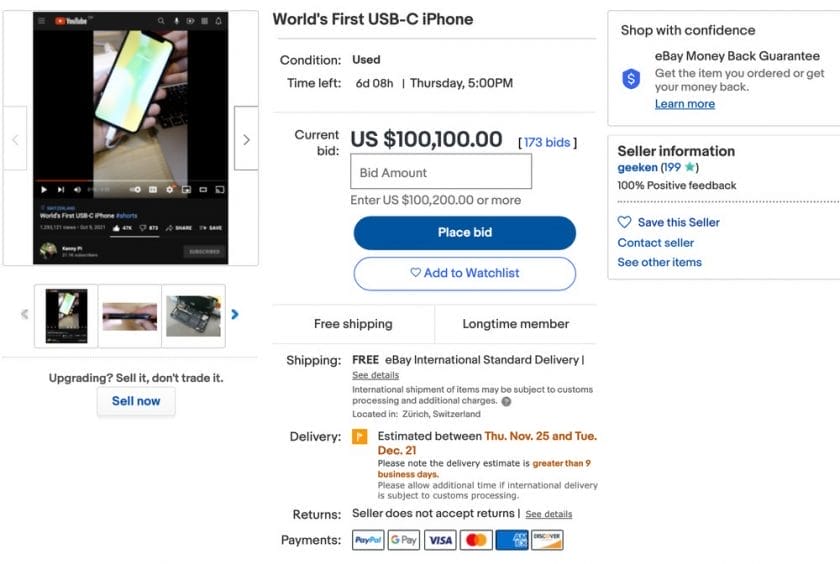Click the Sell now button
This screenshot has width=840, height=564.
(136, 401)
